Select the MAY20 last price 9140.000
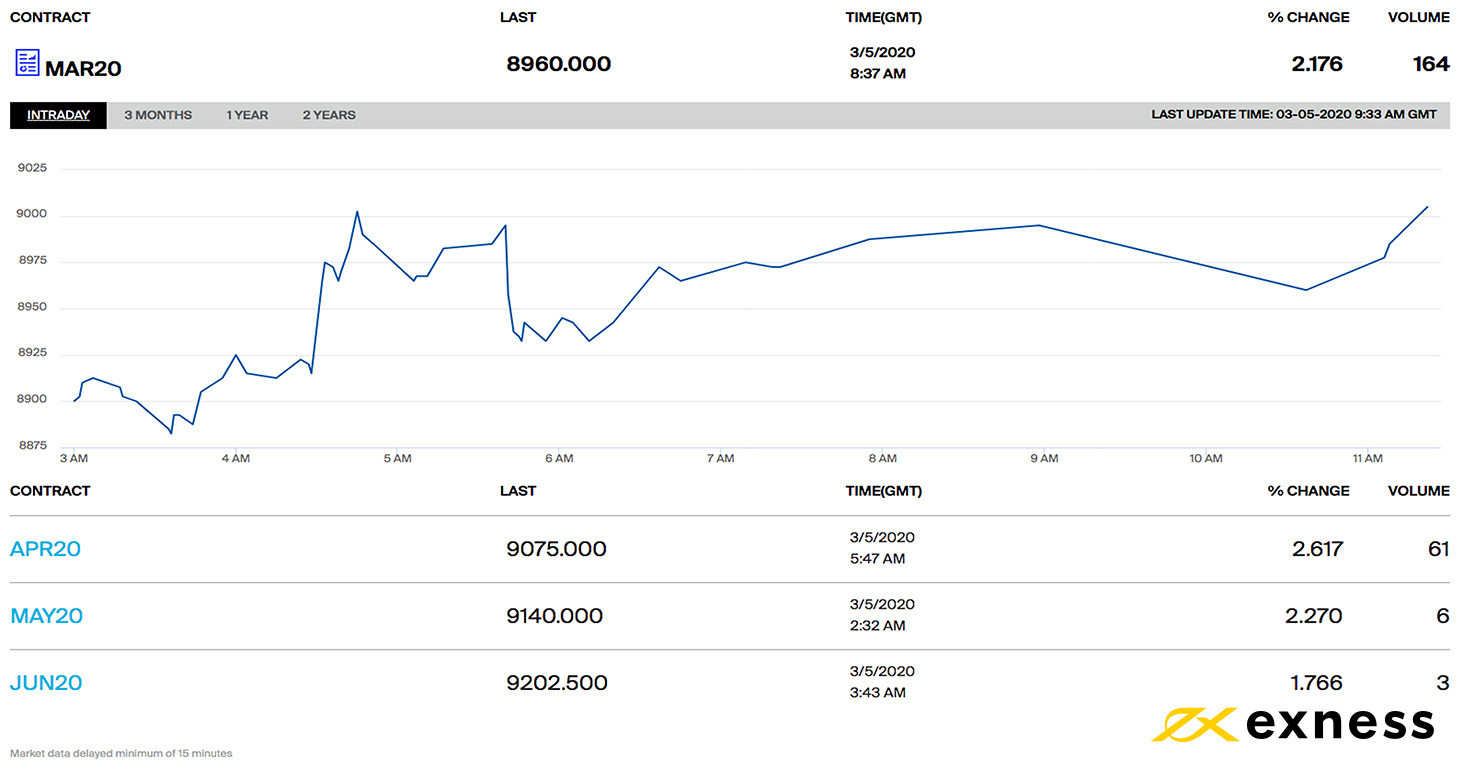The width and height of the screenshot is (1463, 768). 555,616
